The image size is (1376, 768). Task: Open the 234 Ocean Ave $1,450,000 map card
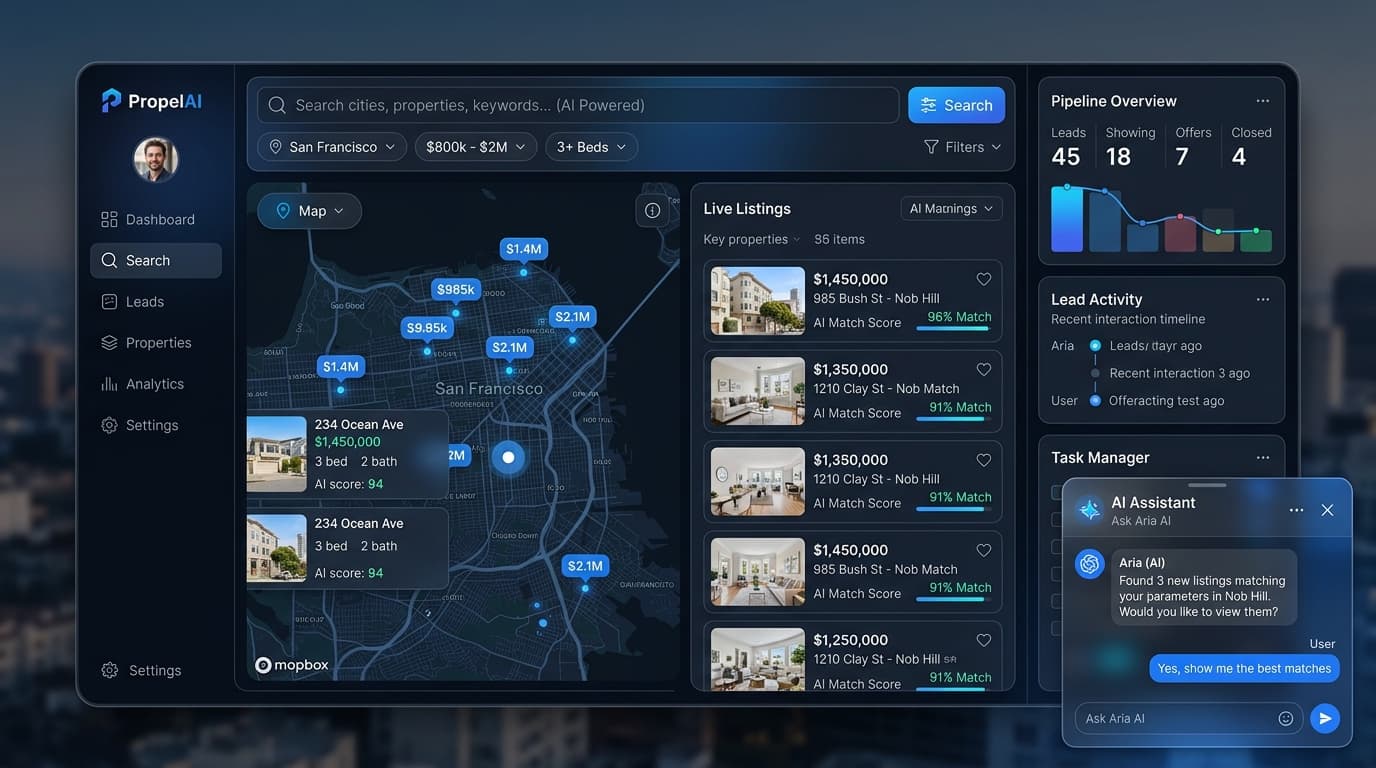348,453
